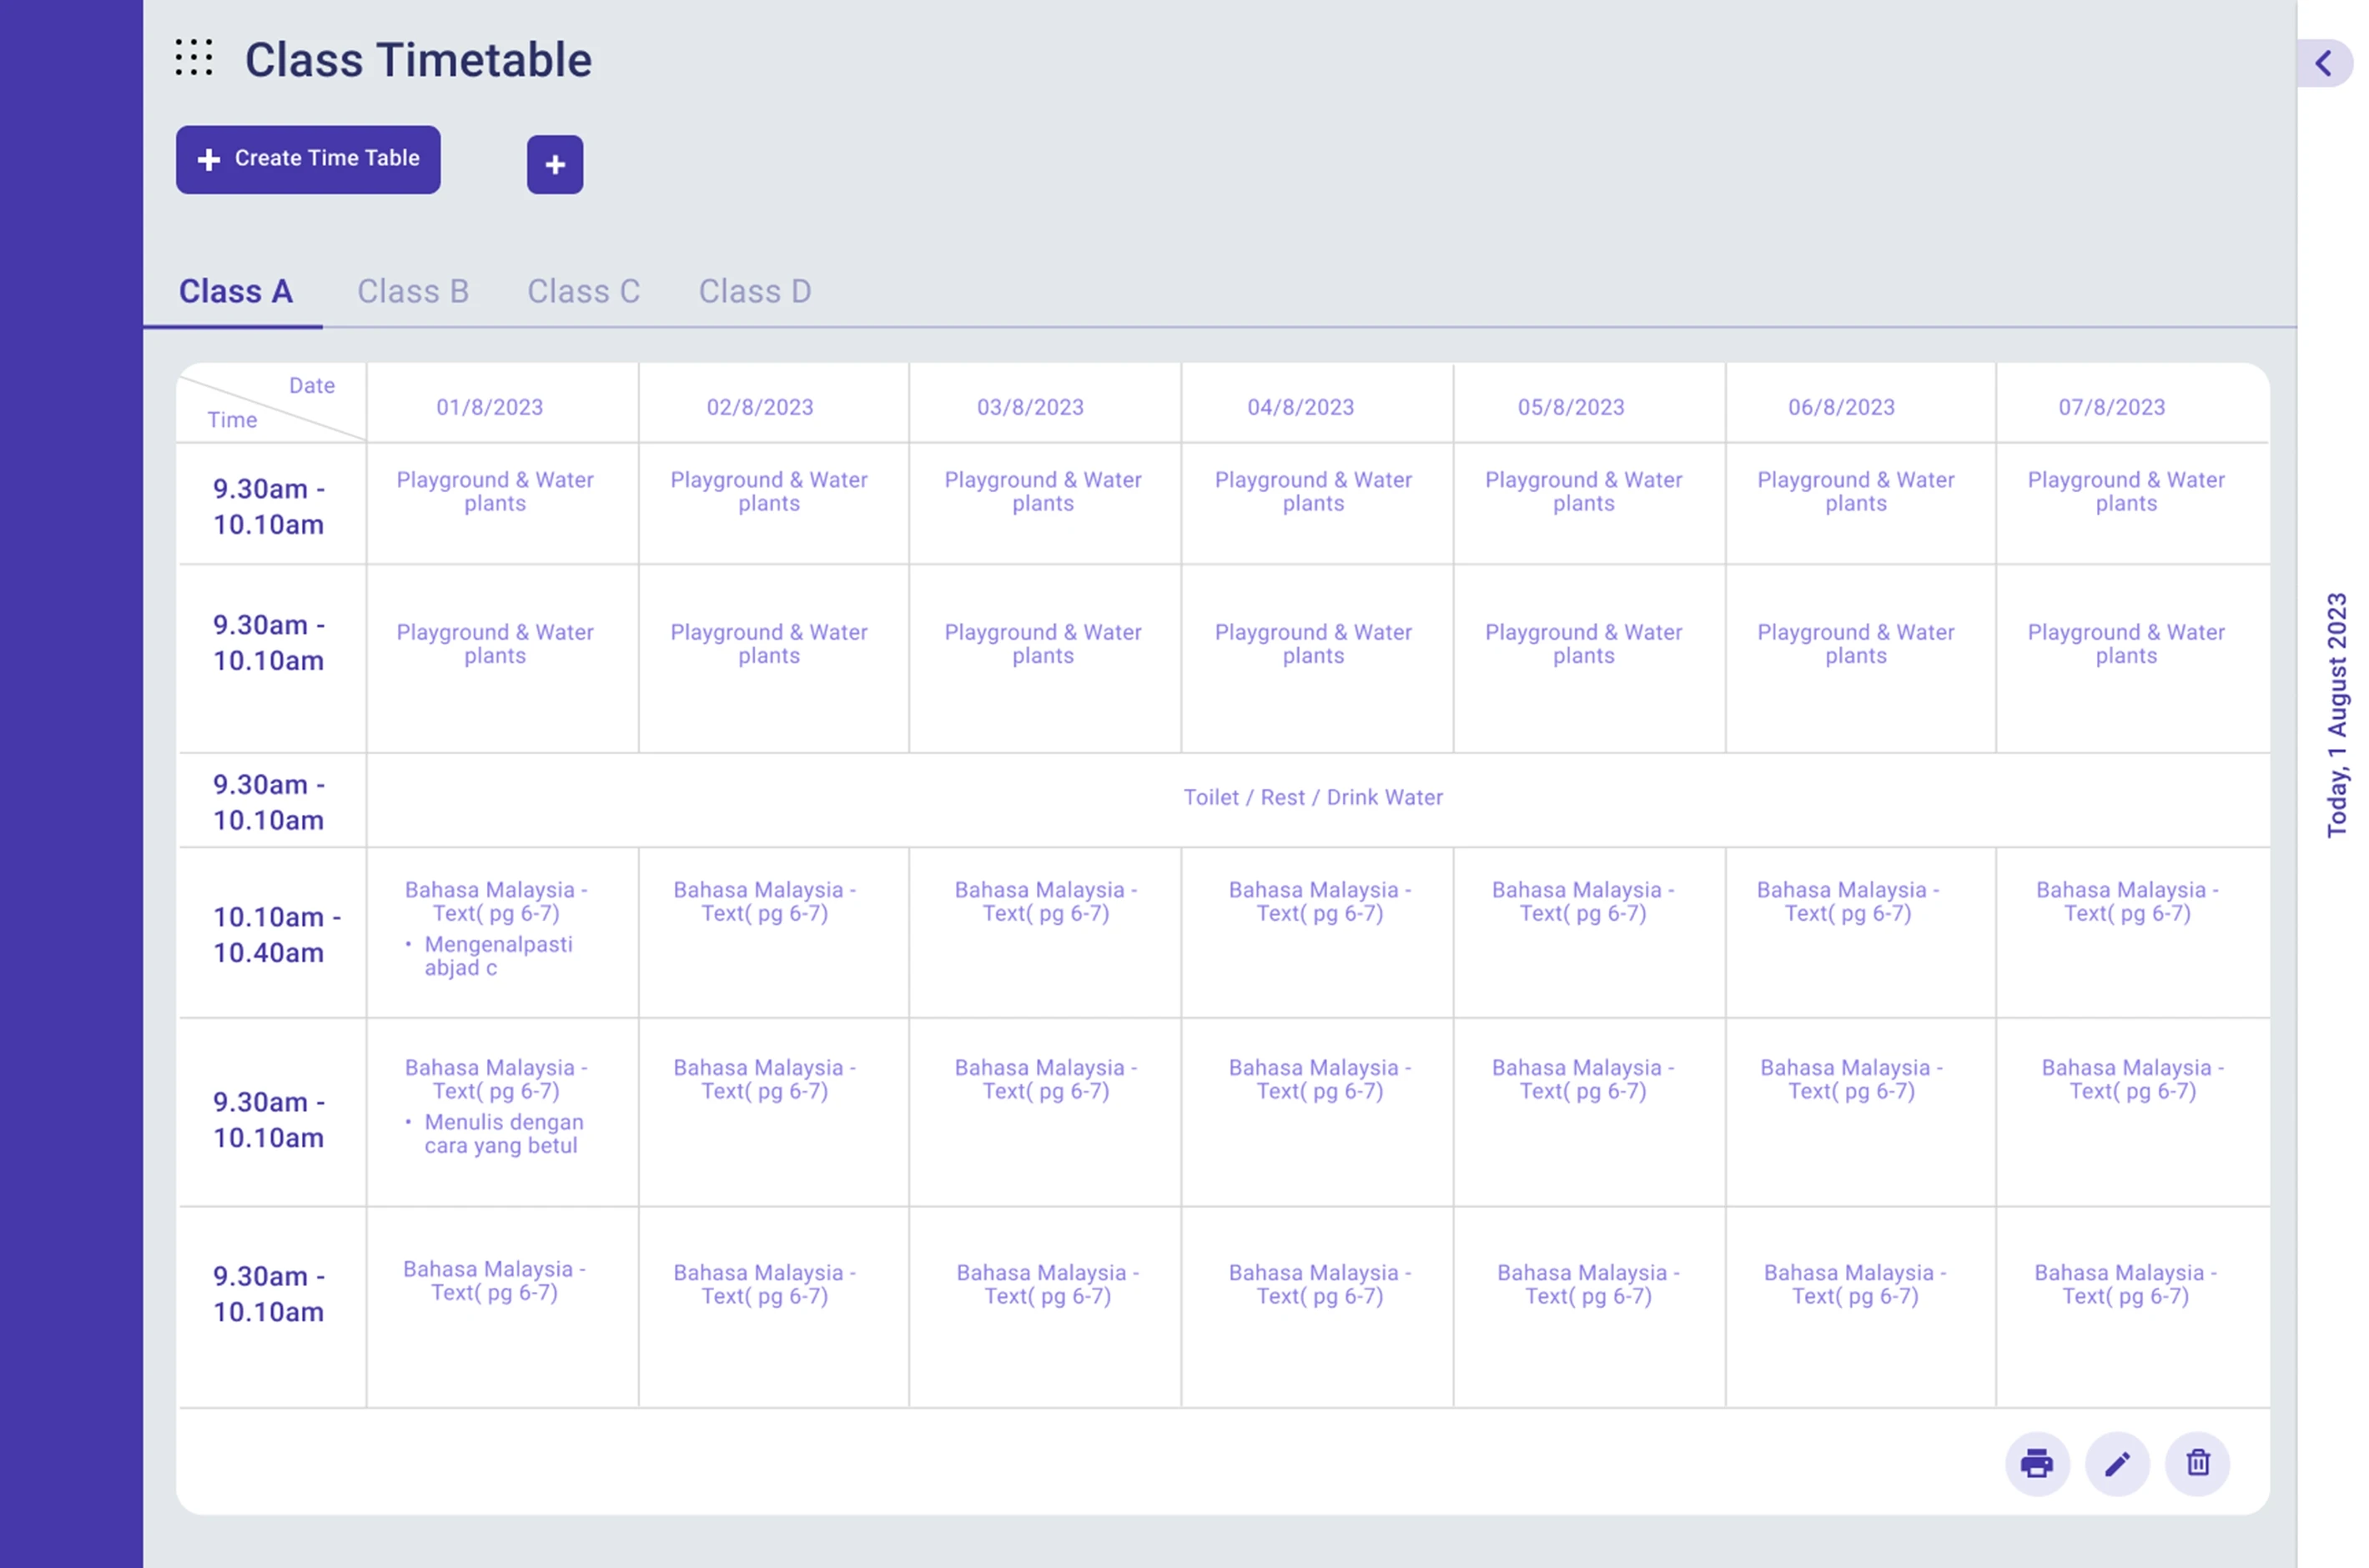Click the Today, 1 August 2023 label
The height and width of the screenshot is (1568, 2369).
[2336, 715]
